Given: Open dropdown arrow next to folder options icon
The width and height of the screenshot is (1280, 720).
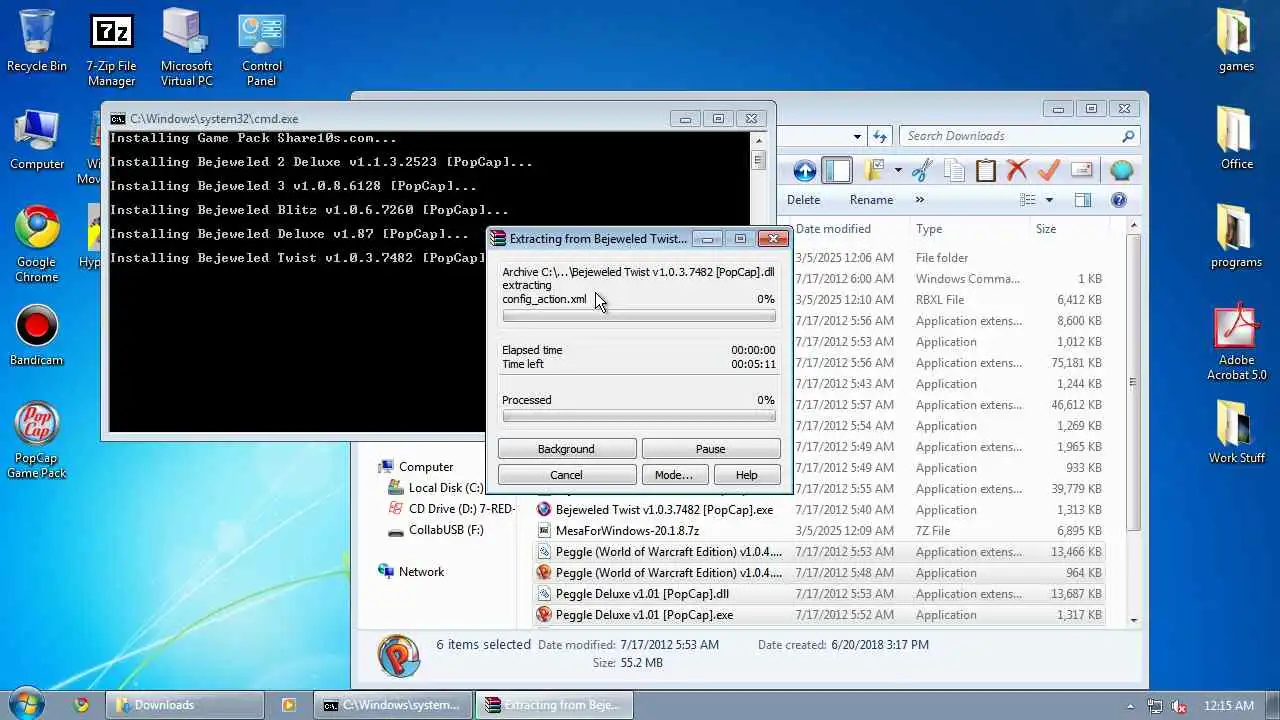Looking at the screenshot, I should (898, 171).
